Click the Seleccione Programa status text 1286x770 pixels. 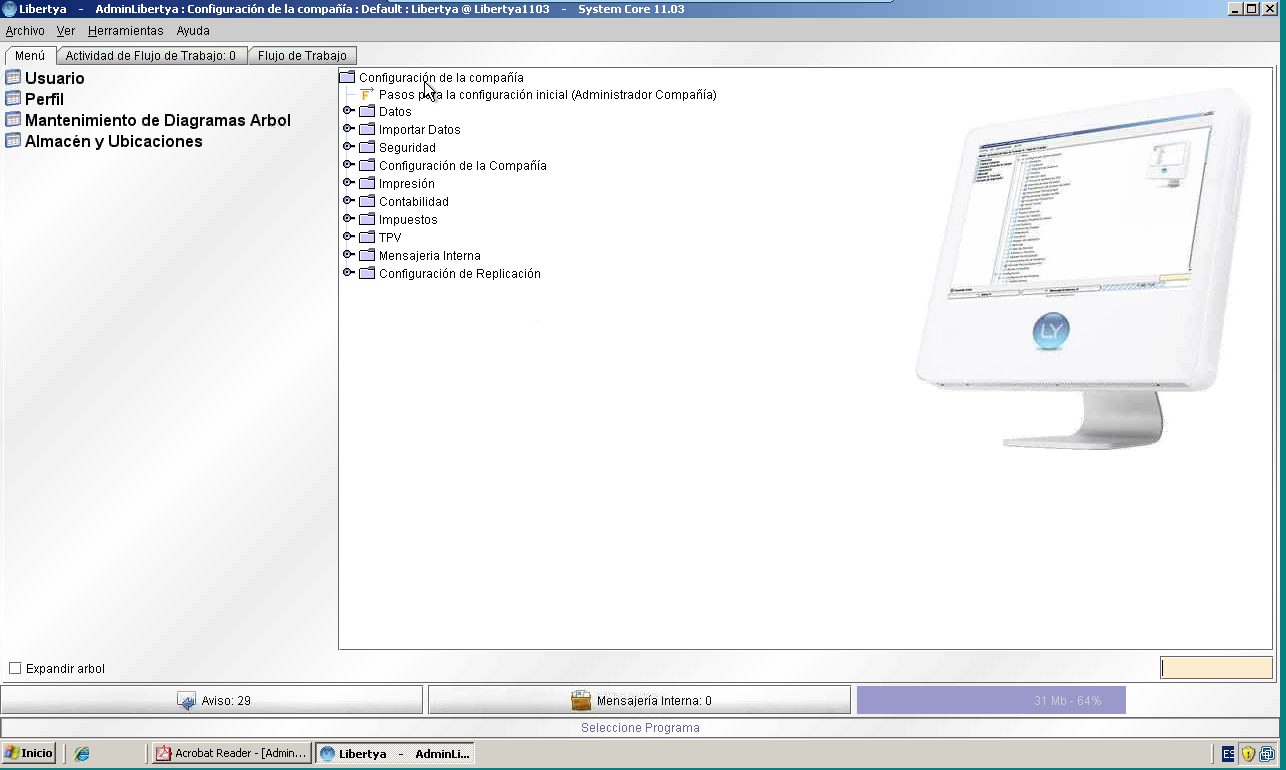[x=640, y=728]
